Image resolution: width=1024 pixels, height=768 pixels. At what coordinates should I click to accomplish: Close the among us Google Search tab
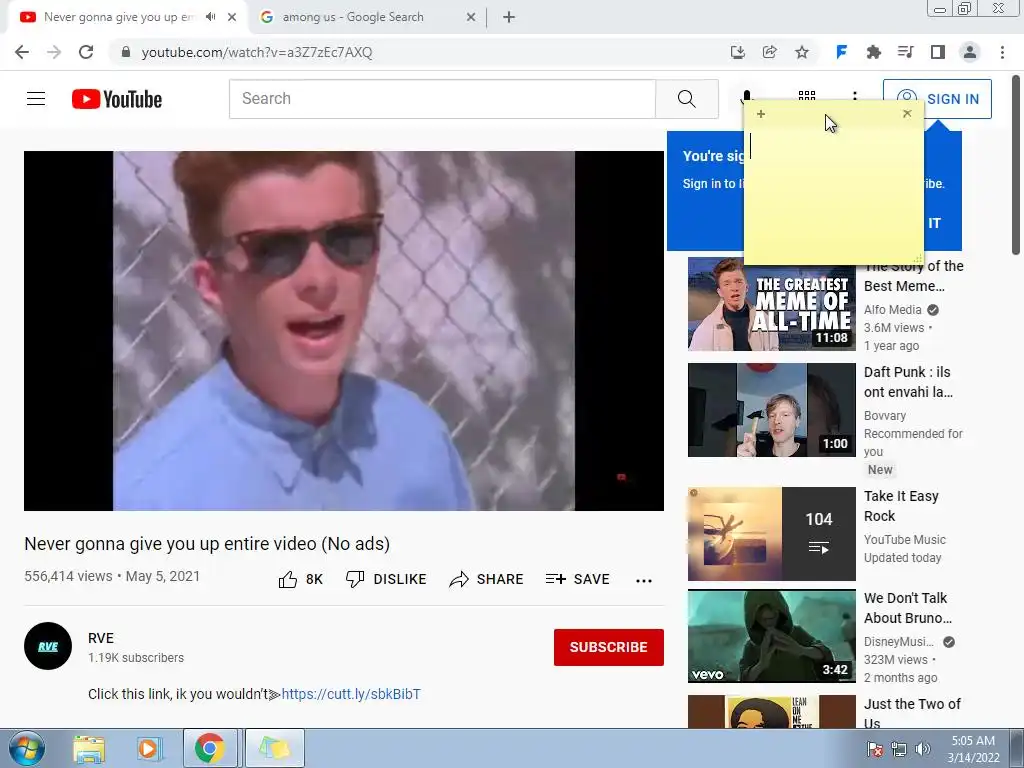471,18
